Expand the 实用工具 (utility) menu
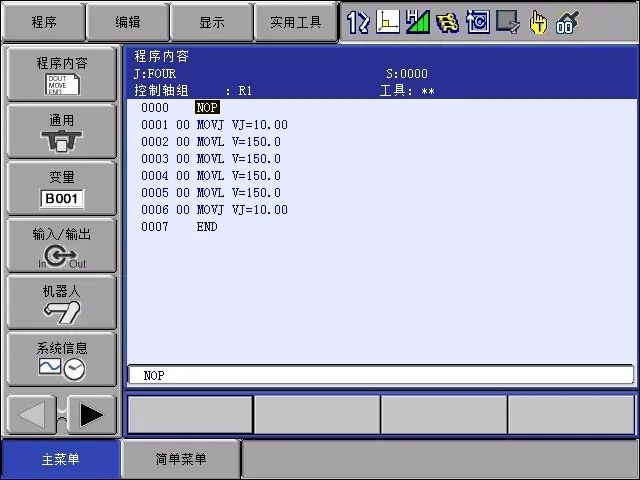 pos(295,21)
